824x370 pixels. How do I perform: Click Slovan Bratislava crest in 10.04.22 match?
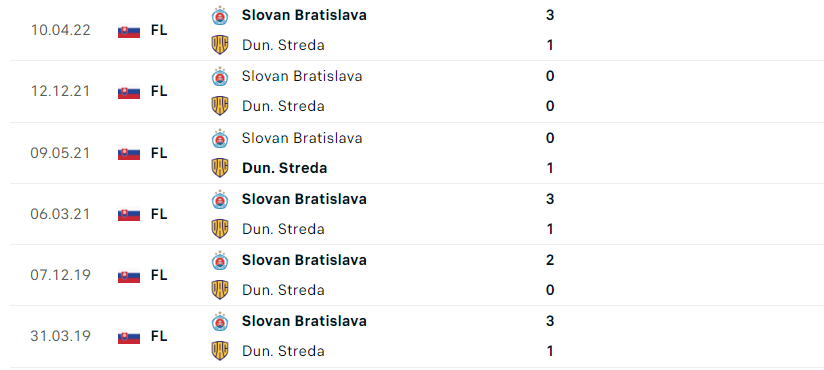(x=220, y=16)
